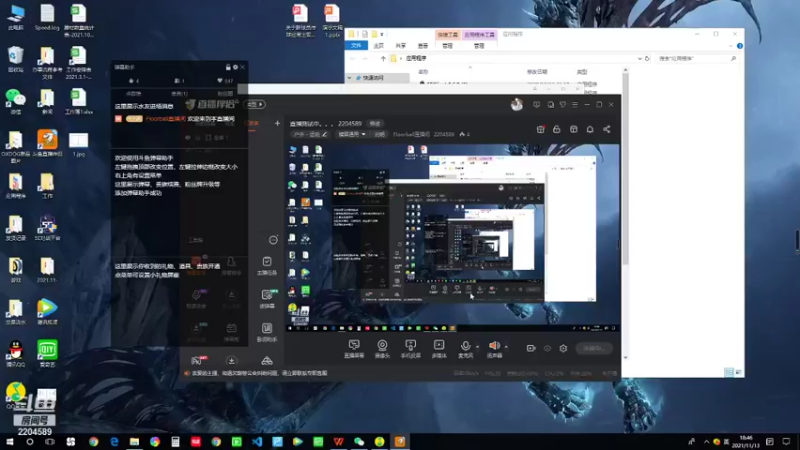This screenshot has width=800, height=450.
Task: Open layout grid icon in streaming header
Action: 573,130
